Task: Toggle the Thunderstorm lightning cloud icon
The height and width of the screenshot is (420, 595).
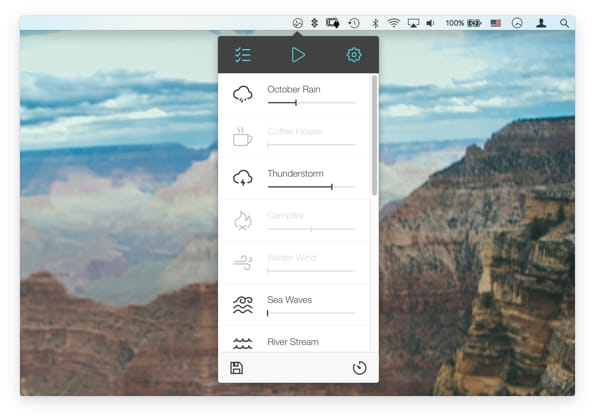Action: coord(242,178)
